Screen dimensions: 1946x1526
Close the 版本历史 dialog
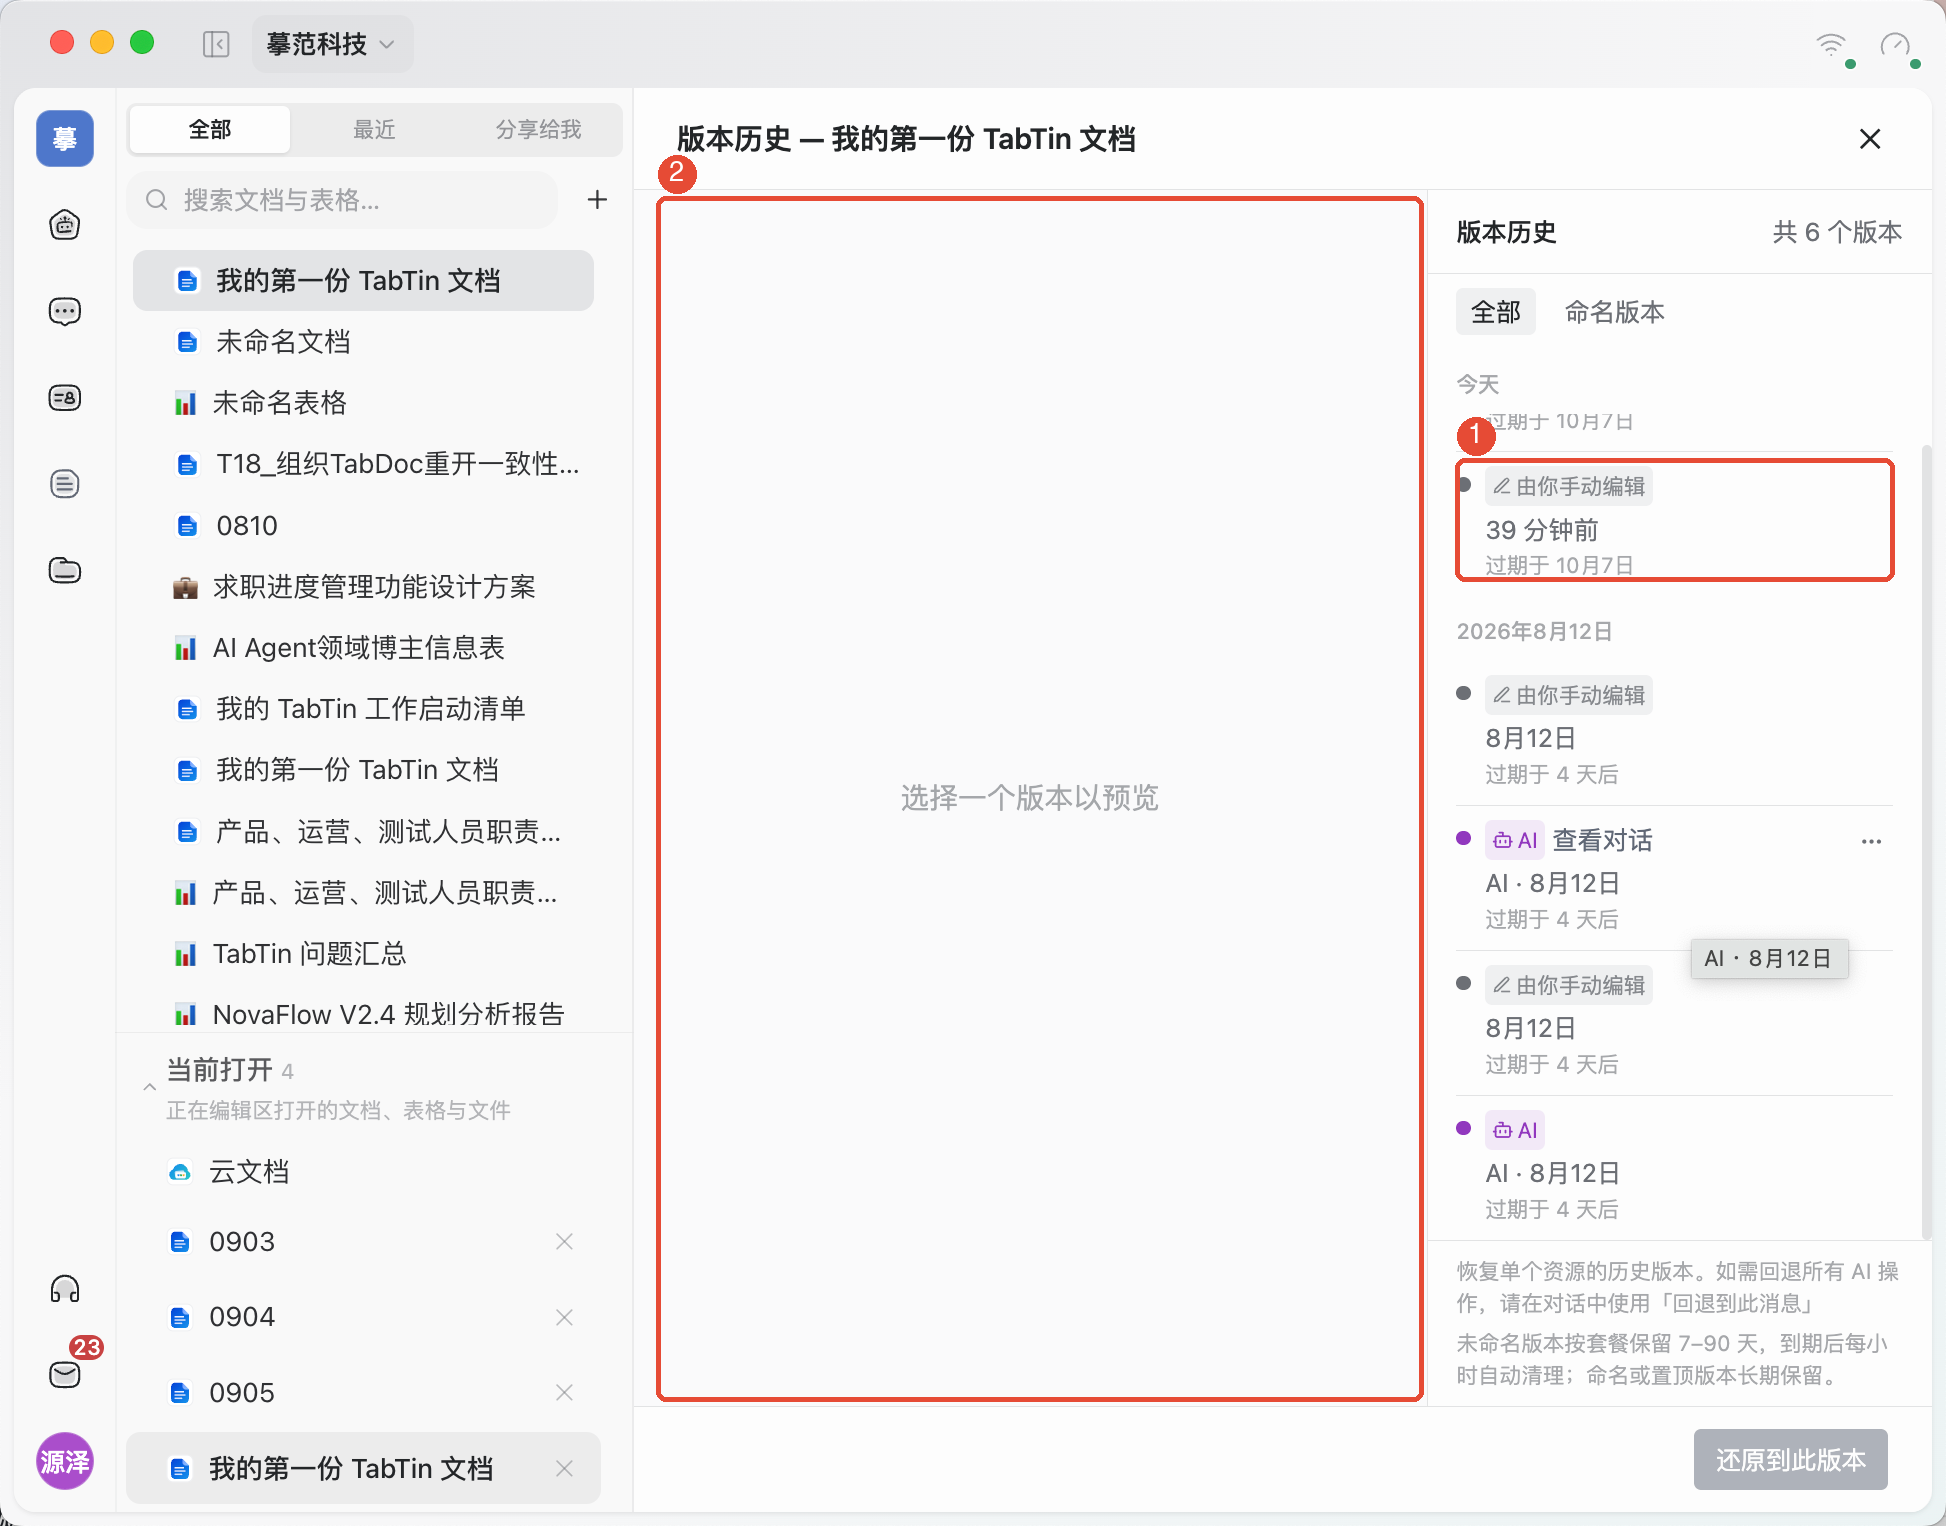(1870, 139)
